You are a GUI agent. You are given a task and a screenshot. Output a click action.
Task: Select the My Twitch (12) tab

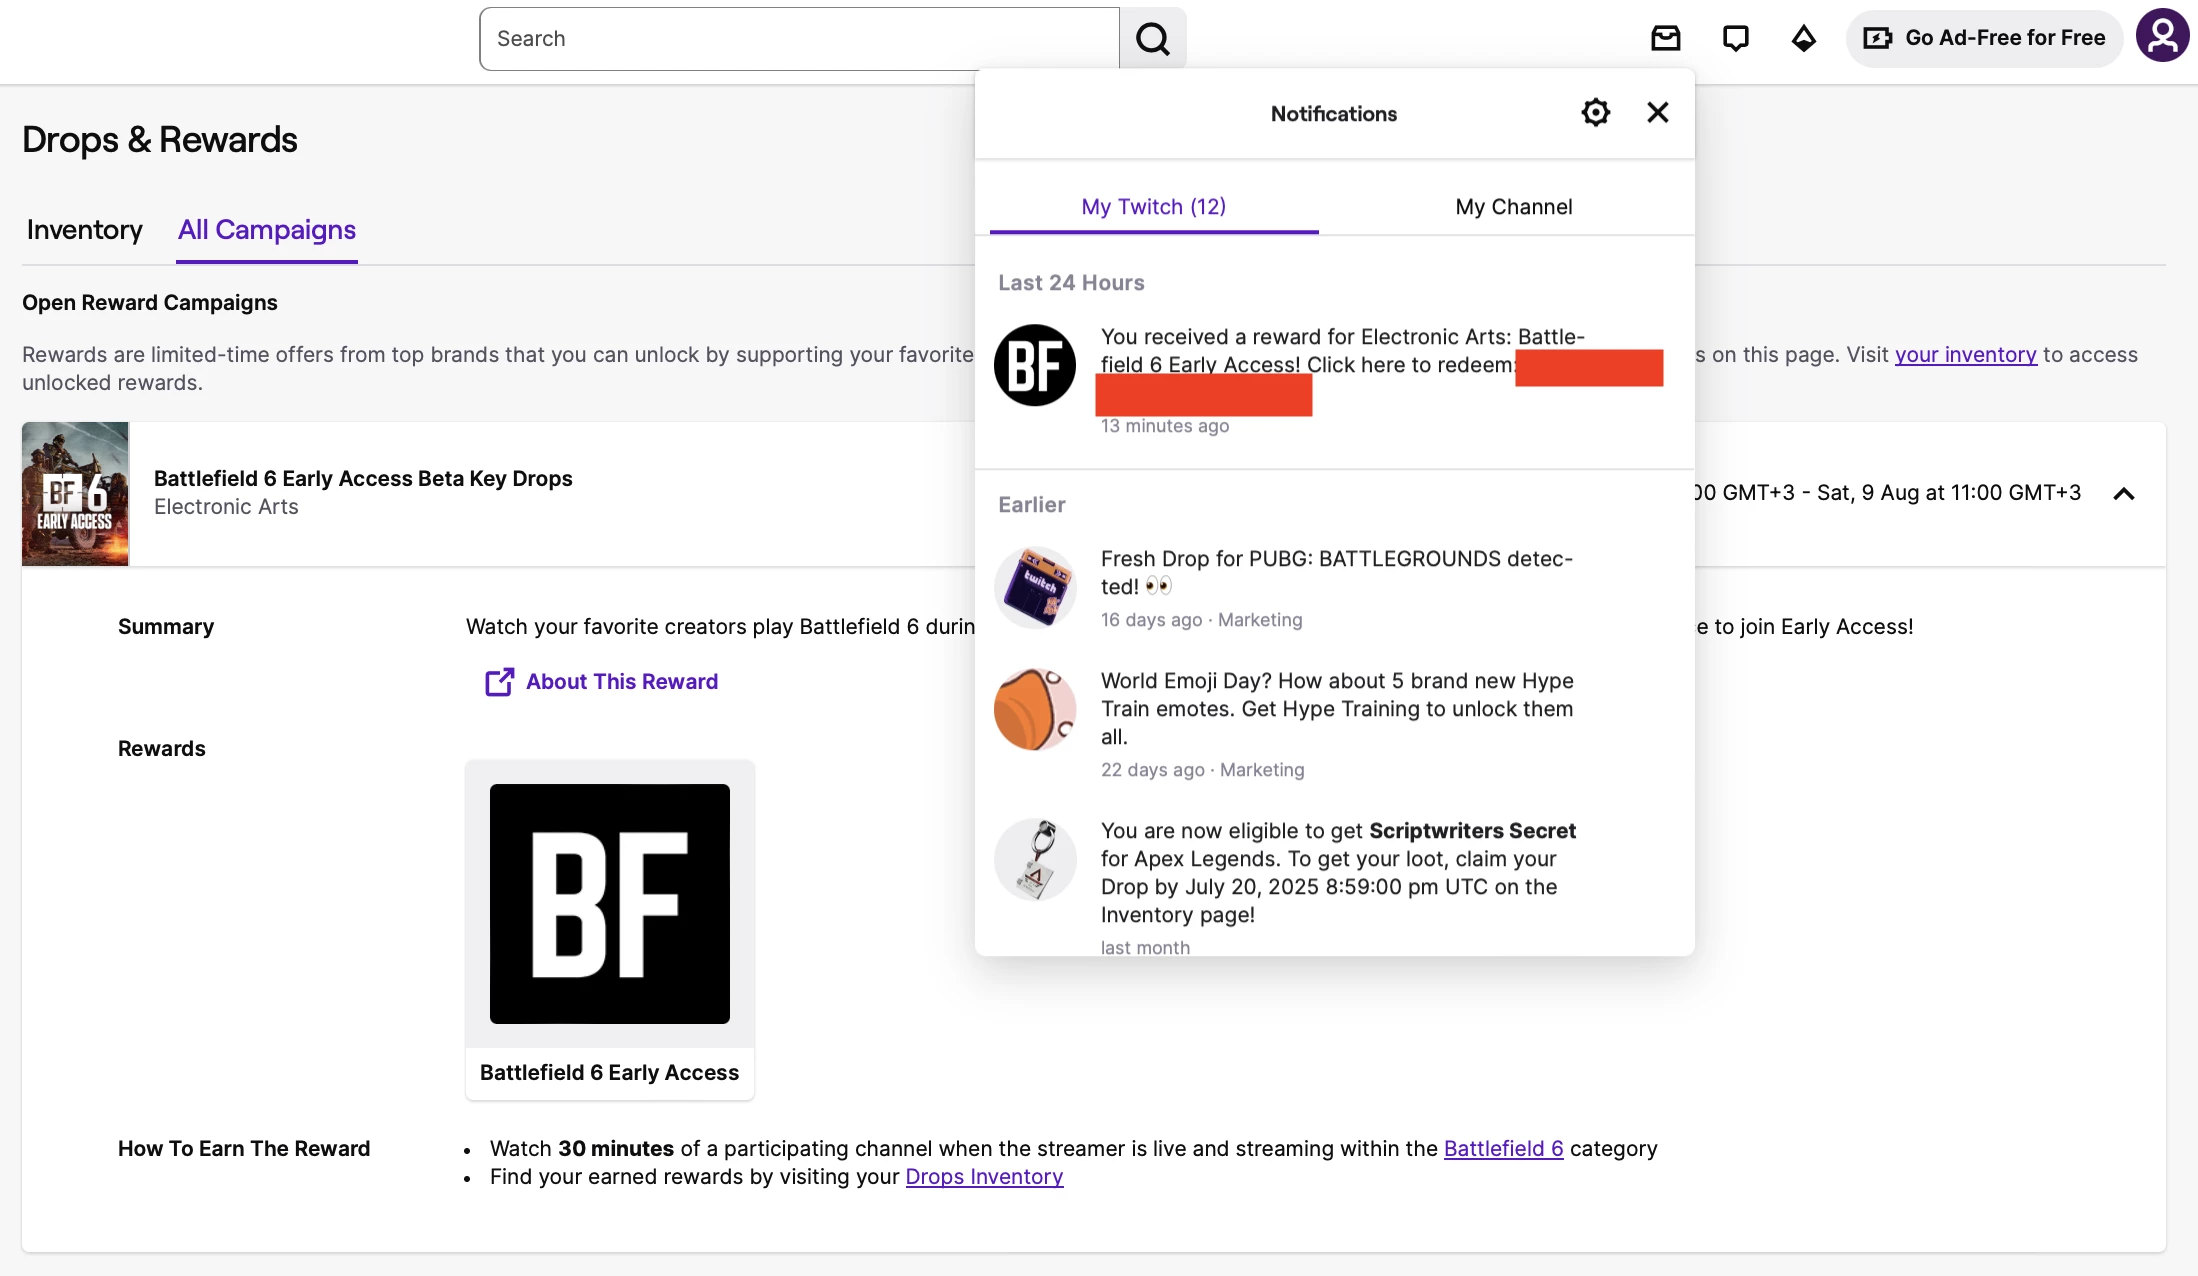click(x=1153, y=207)
